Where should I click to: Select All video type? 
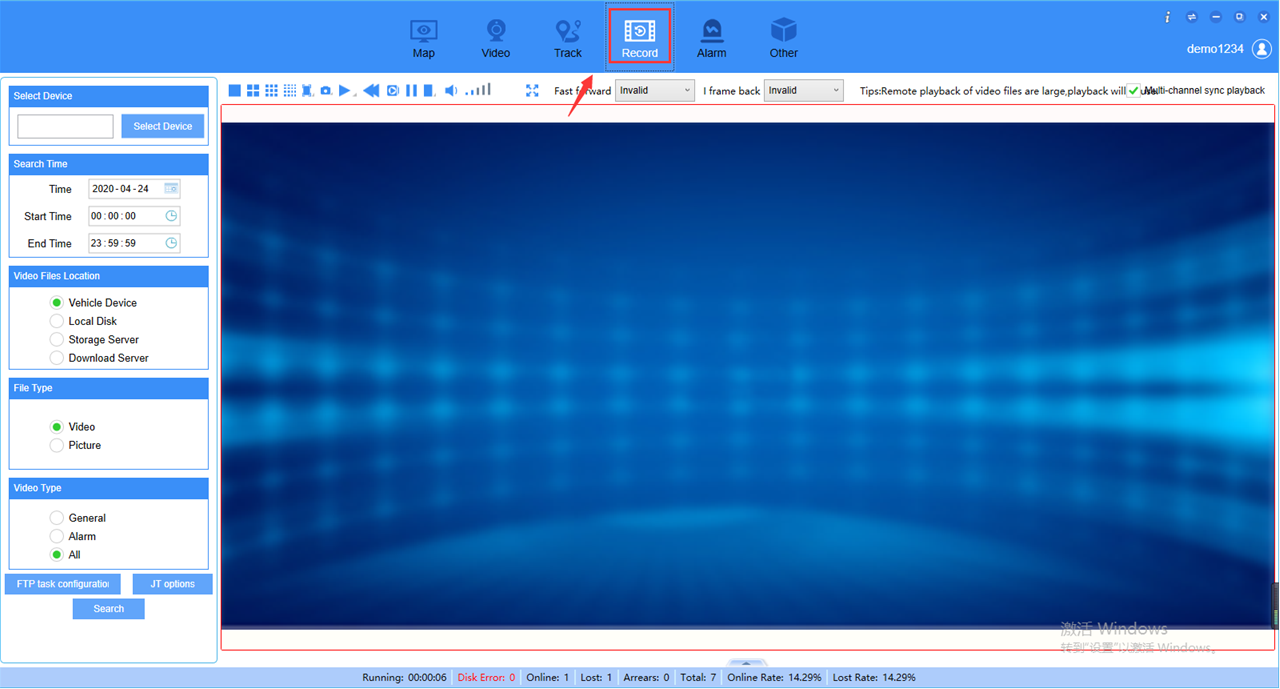coord(57,555)
